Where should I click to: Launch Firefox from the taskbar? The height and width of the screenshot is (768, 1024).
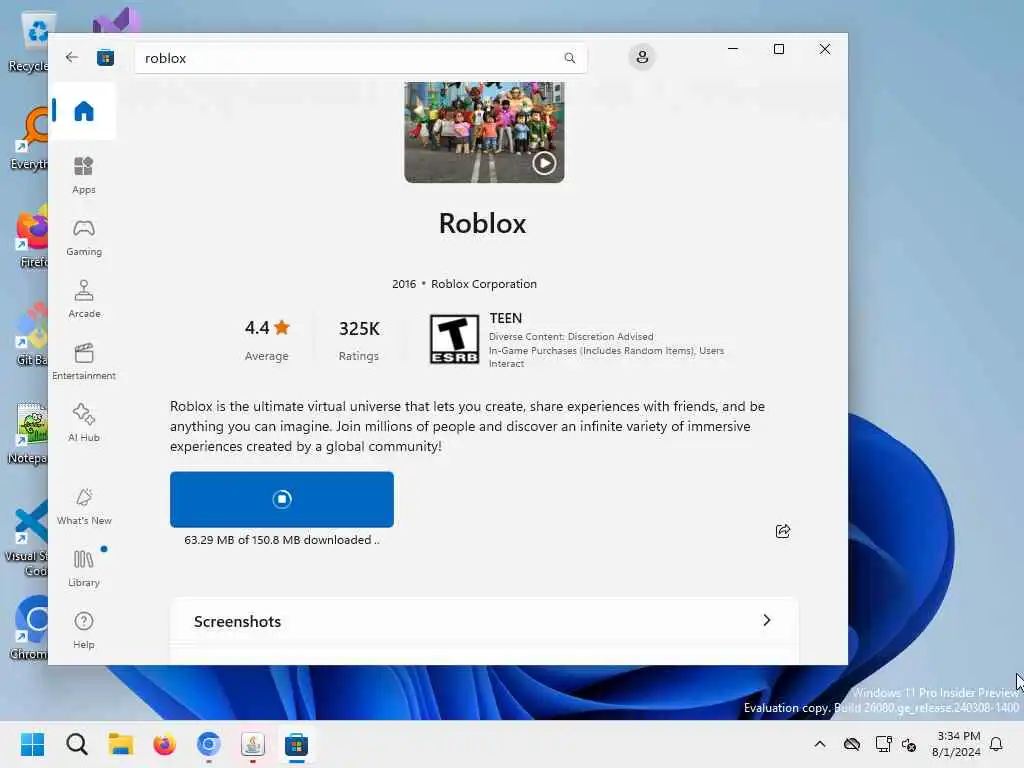pyautogui.click(x=165, y=744)
